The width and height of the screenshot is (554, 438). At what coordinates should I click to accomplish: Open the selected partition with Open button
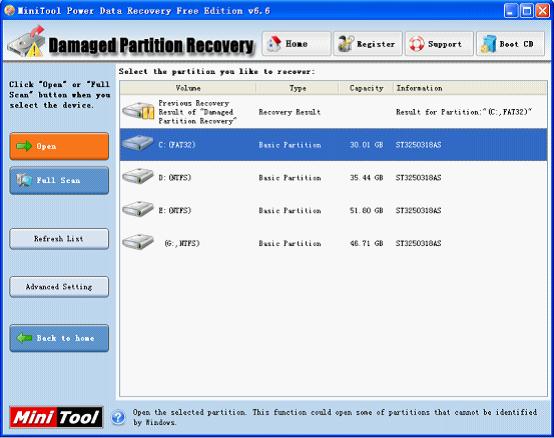click(59, 146)
